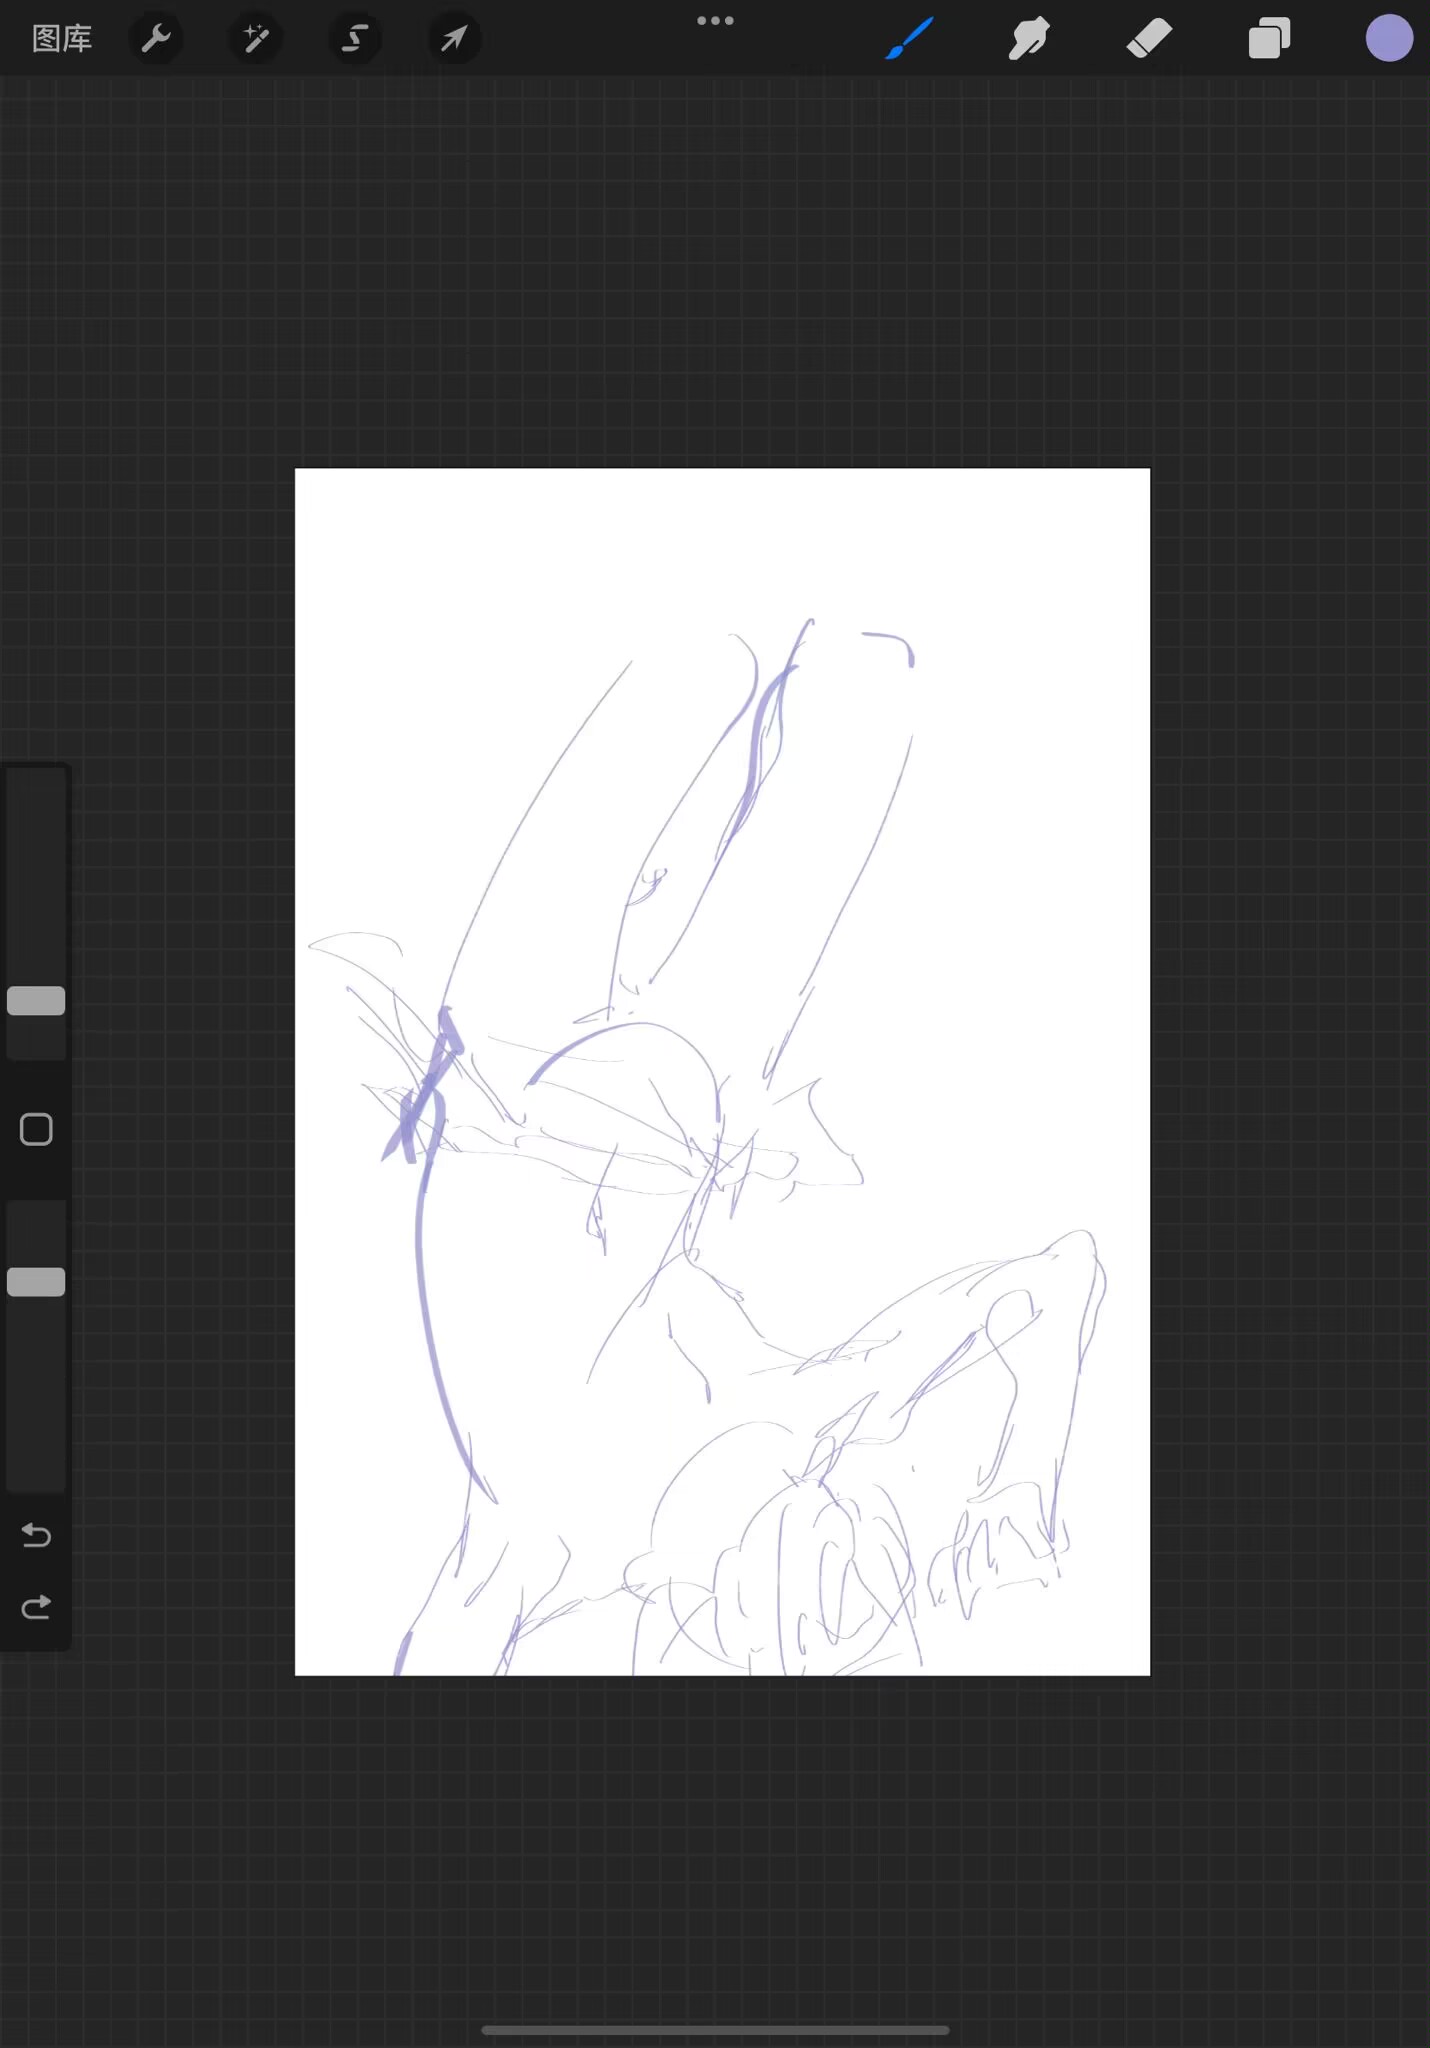
Task: Open the purple active color swatch
Action: (x=1389, y=39)
